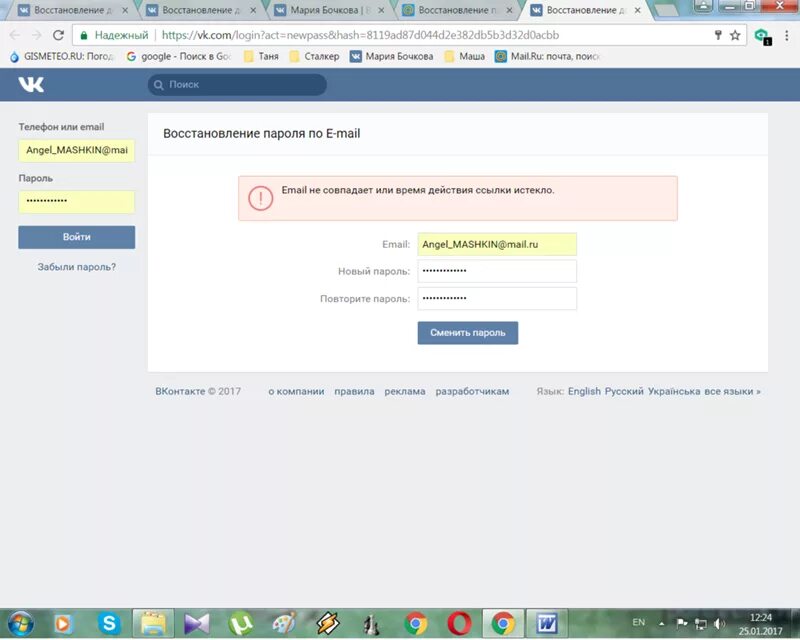Open the Маша bookmarks folder
Viewport: 800px width, 640px height.
point(465,56)
